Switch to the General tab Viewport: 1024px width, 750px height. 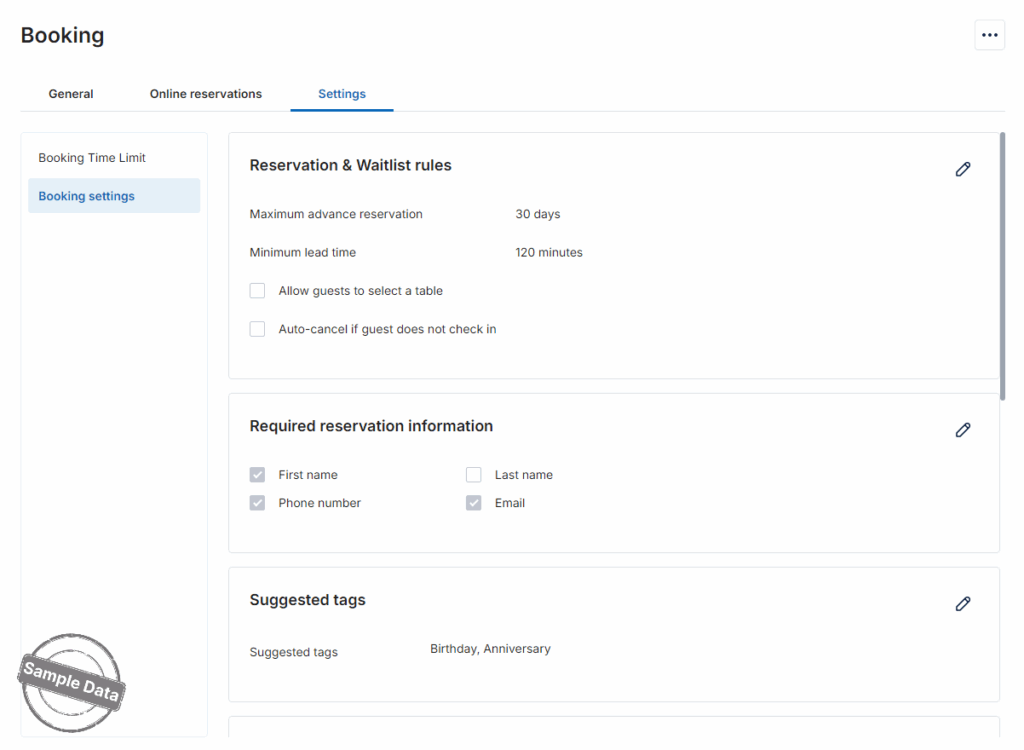tap(71, 94)
